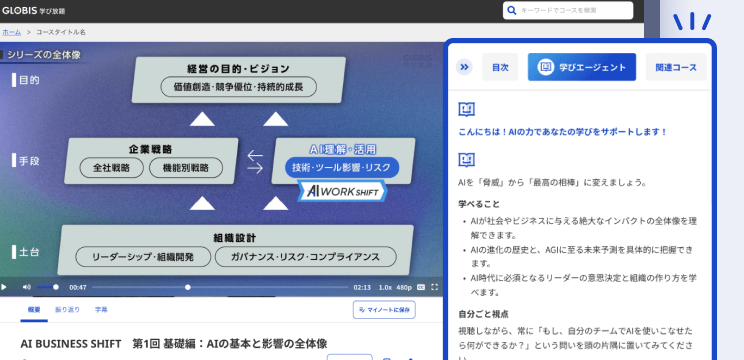Collapse the side panel with the double-chevron icon
Screen dimensions: 744x360
point(465,67)
